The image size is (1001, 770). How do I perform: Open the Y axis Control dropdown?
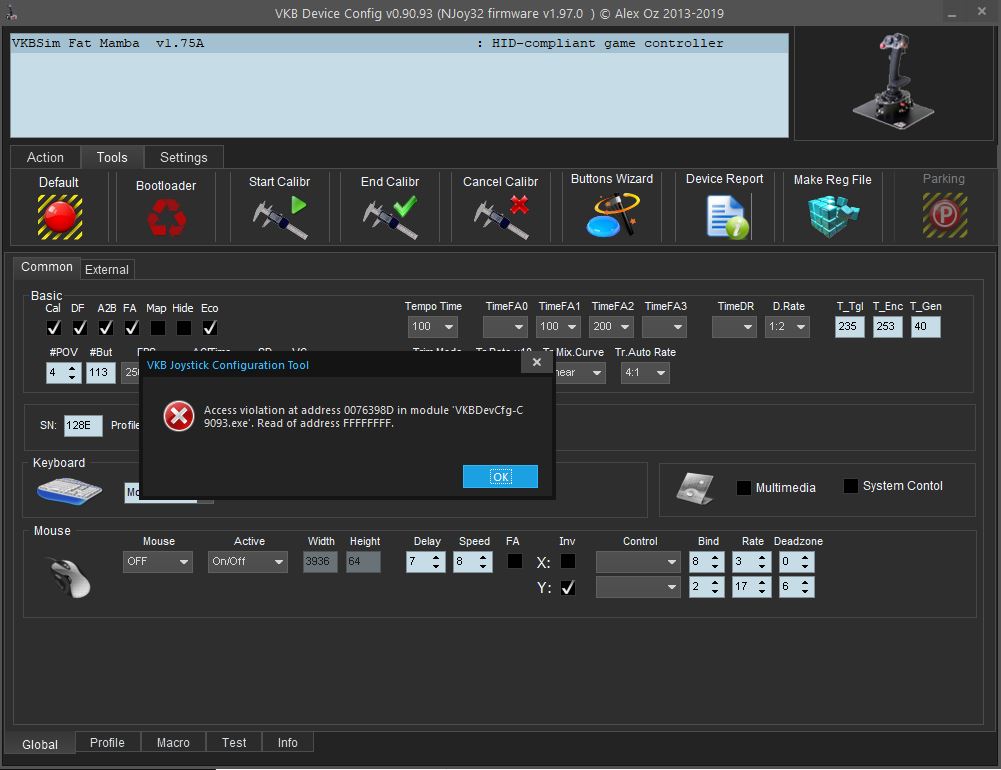(x=638, y=587)
